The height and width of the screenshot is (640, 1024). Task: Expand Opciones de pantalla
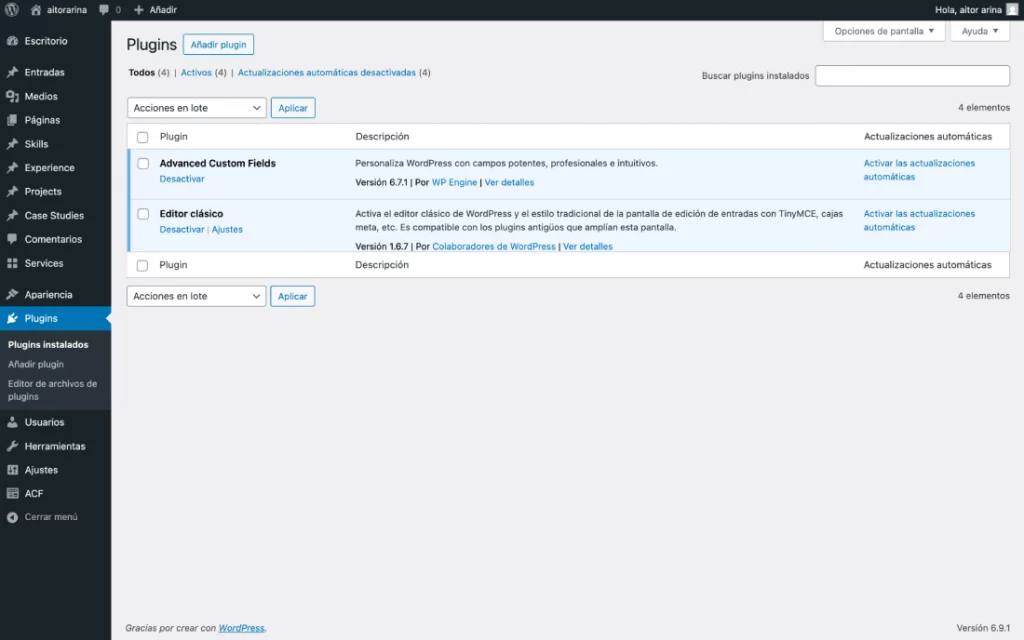coord(882,31)
